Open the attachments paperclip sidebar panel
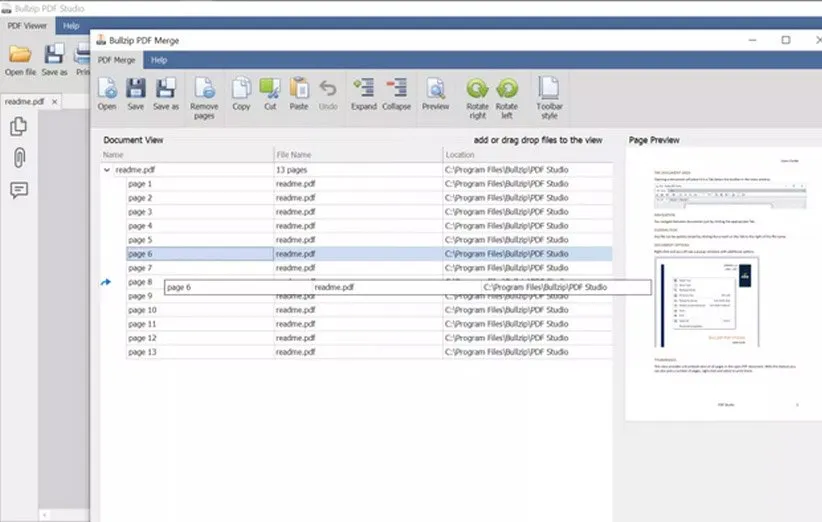Screen dimensions: 822x522 18,157
